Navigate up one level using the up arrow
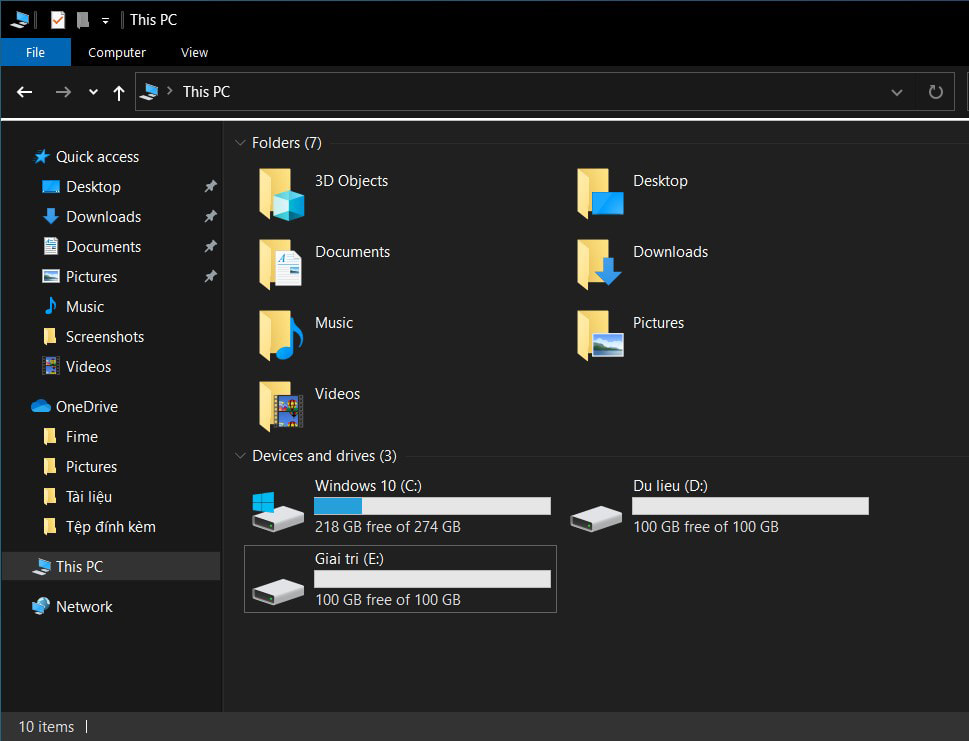Screen dimensions: 969x741 [x=118, y=91]
